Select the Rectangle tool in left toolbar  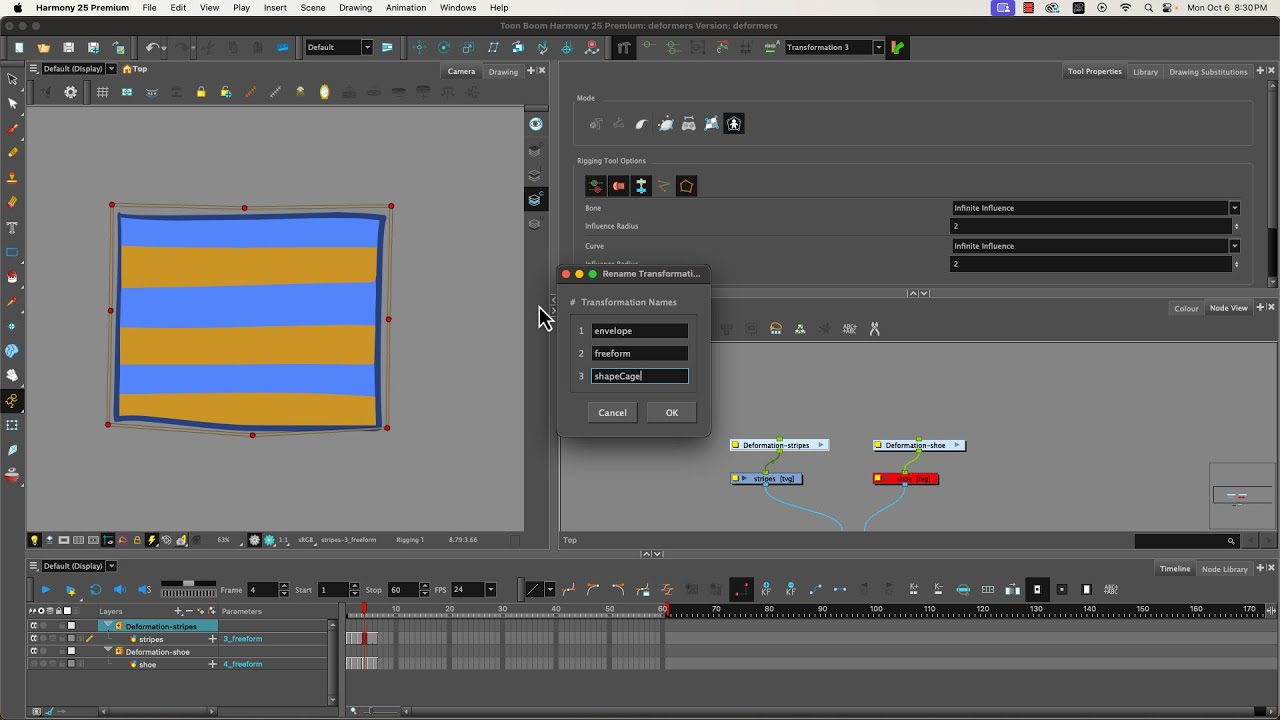(x=12, y=252)
